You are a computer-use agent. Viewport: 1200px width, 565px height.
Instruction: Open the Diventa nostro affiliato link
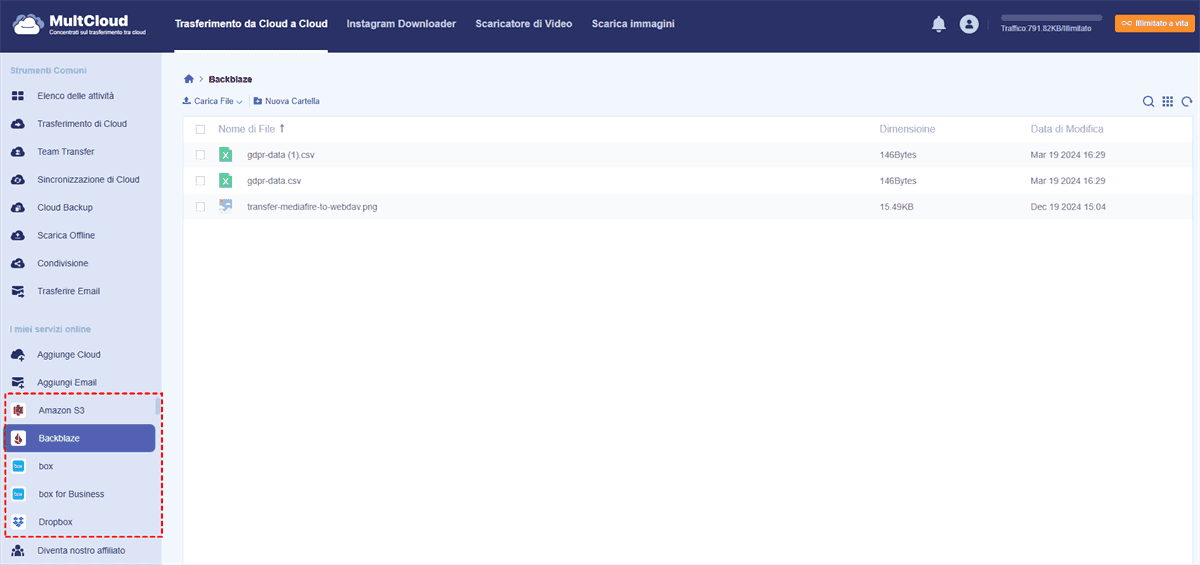[81, 551]
